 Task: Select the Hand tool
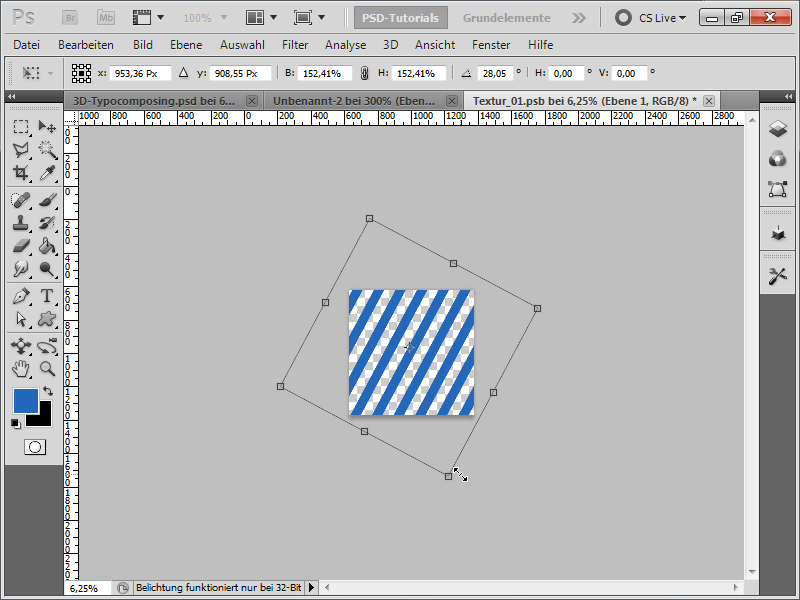21,369
